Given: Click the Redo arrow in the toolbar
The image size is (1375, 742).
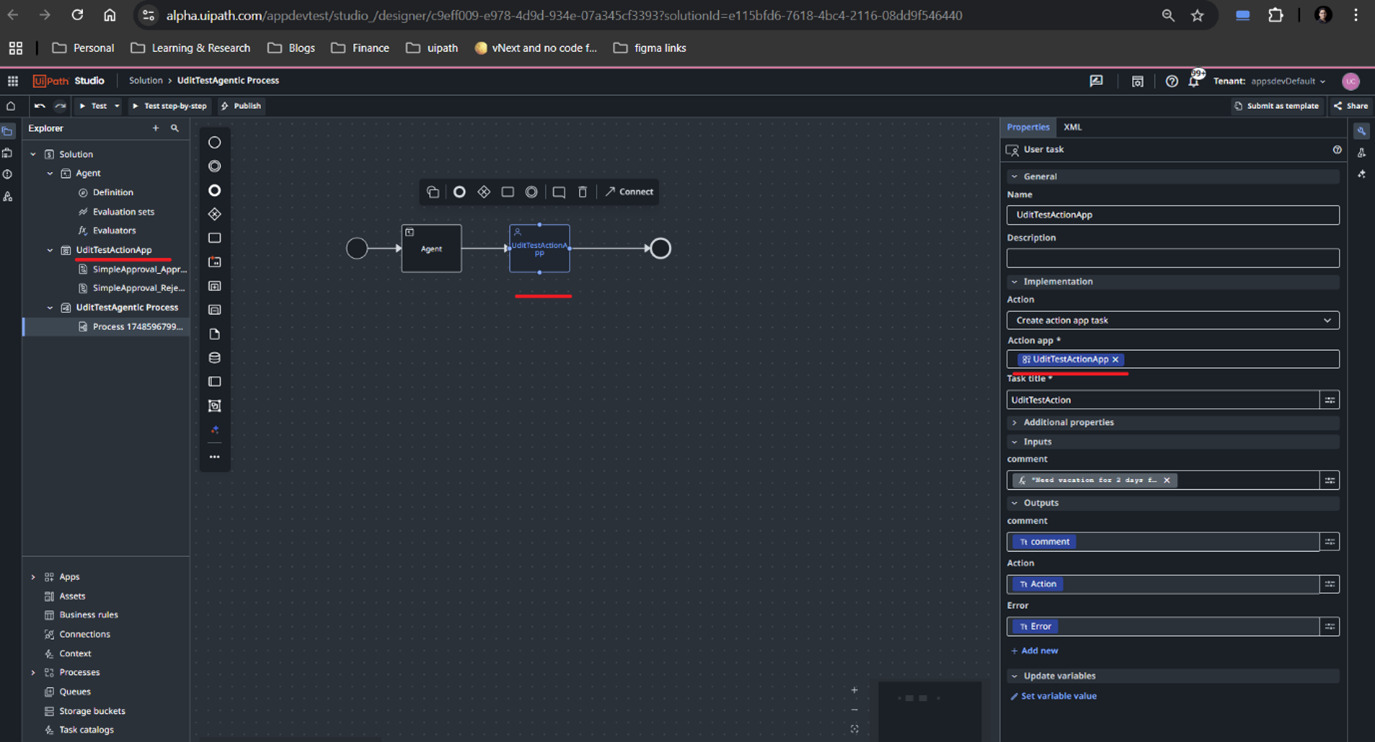Looking at the screenshot, I should coord(60,106).
